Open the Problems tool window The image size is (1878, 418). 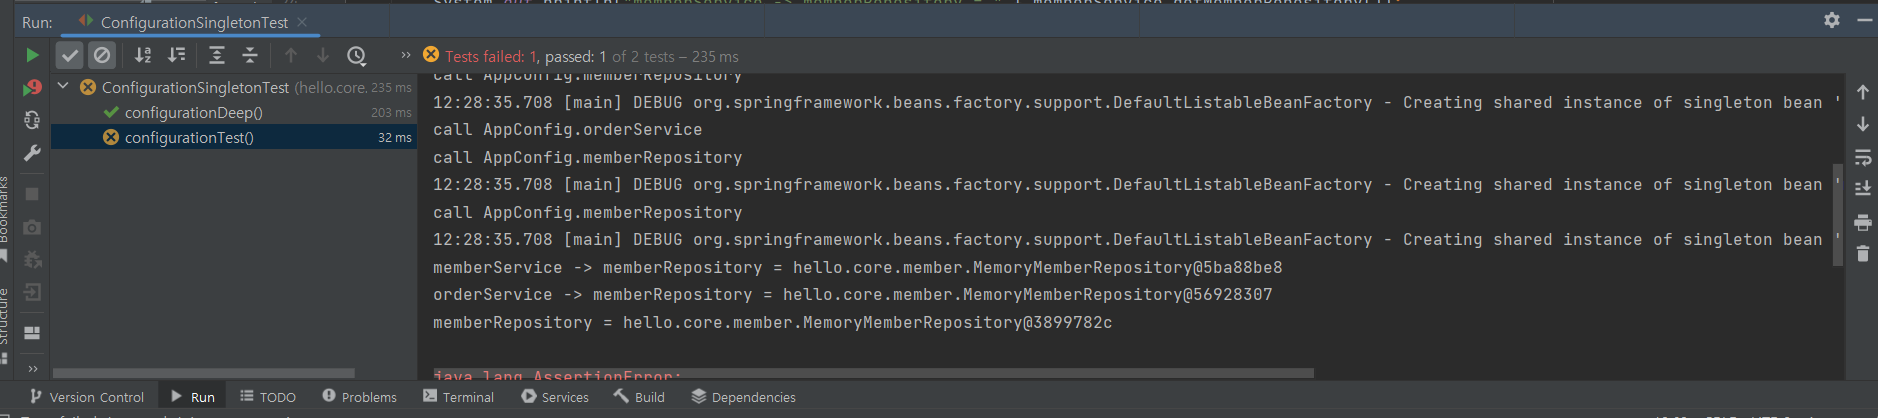360,397
